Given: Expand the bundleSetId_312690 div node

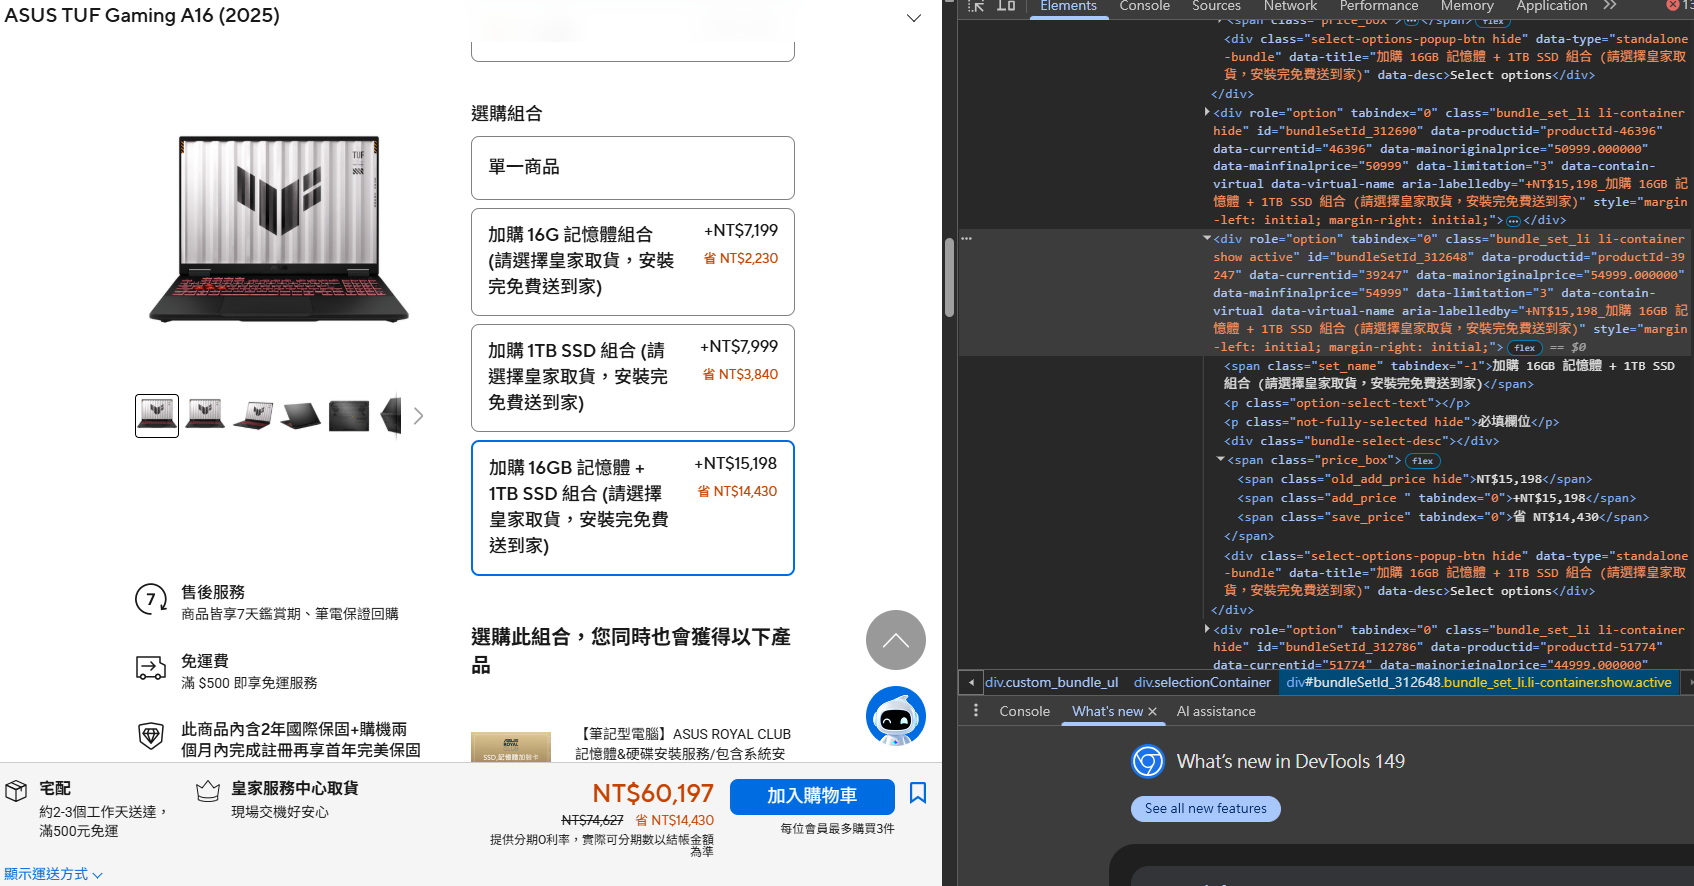Looking at the screenshot, I should click(x=1207, y=113).
